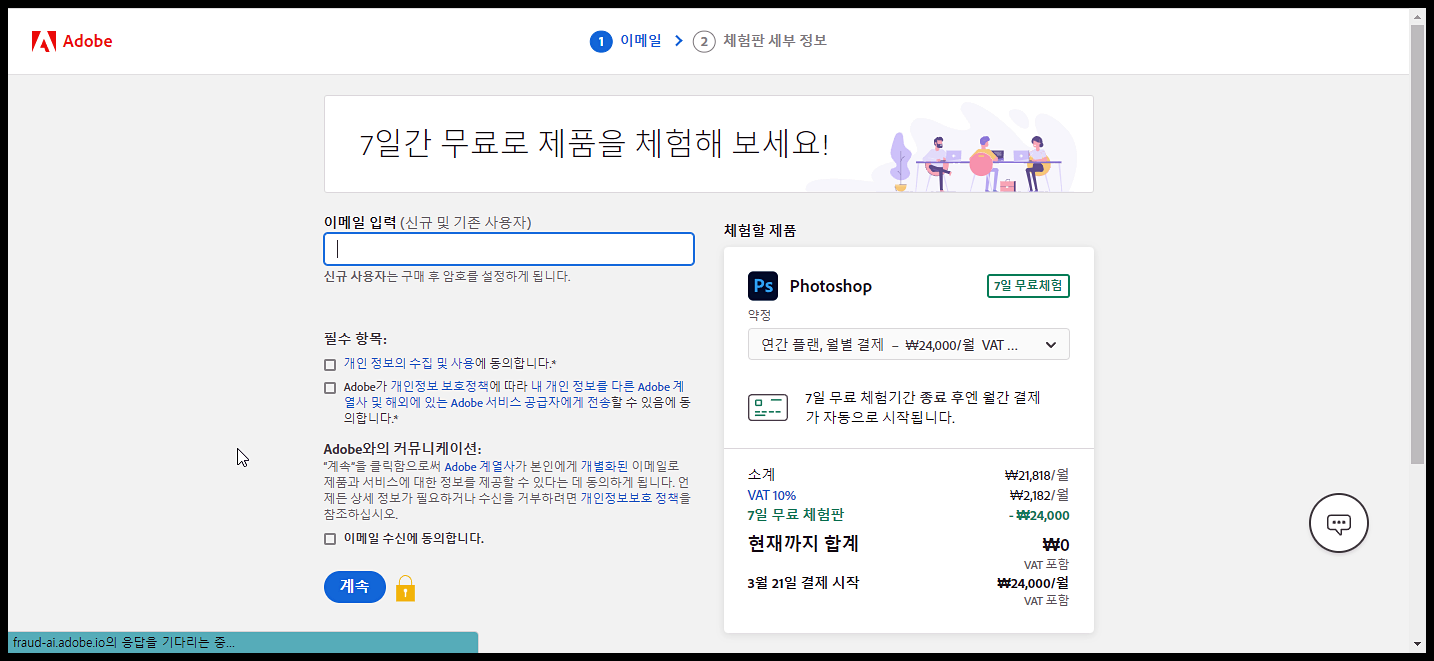1434x661 pixels.
Task: Click the 3월 21일 결제 시작 text
Action: [803, 583]
